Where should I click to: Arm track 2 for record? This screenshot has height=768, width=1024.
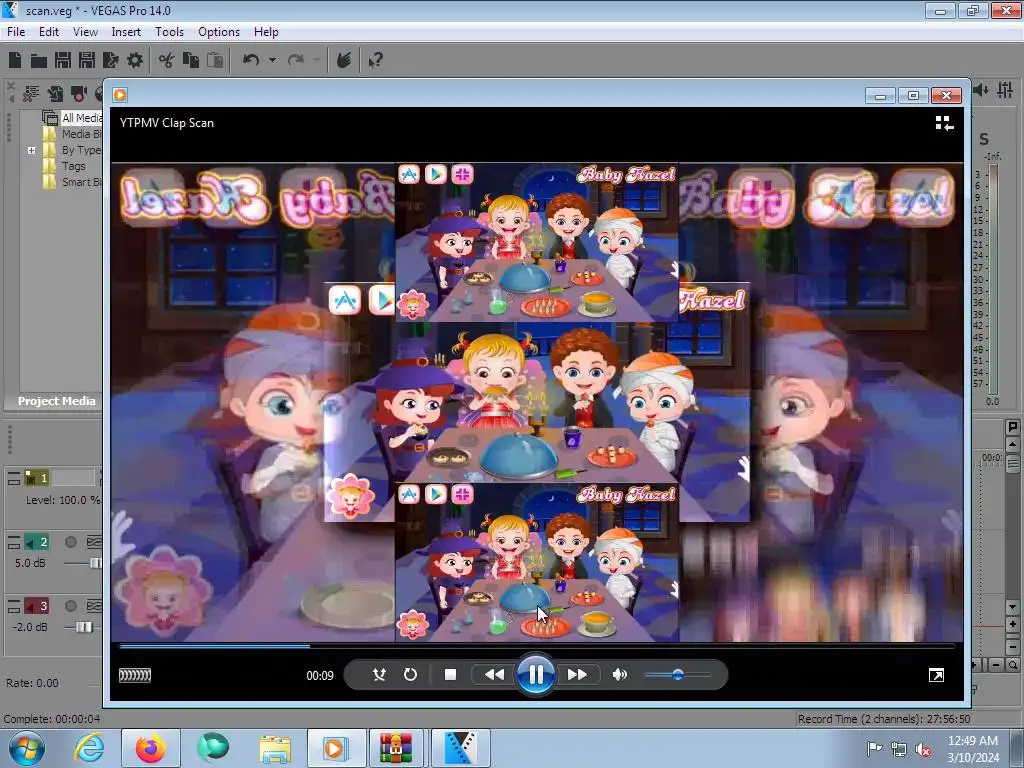(71, 542)
